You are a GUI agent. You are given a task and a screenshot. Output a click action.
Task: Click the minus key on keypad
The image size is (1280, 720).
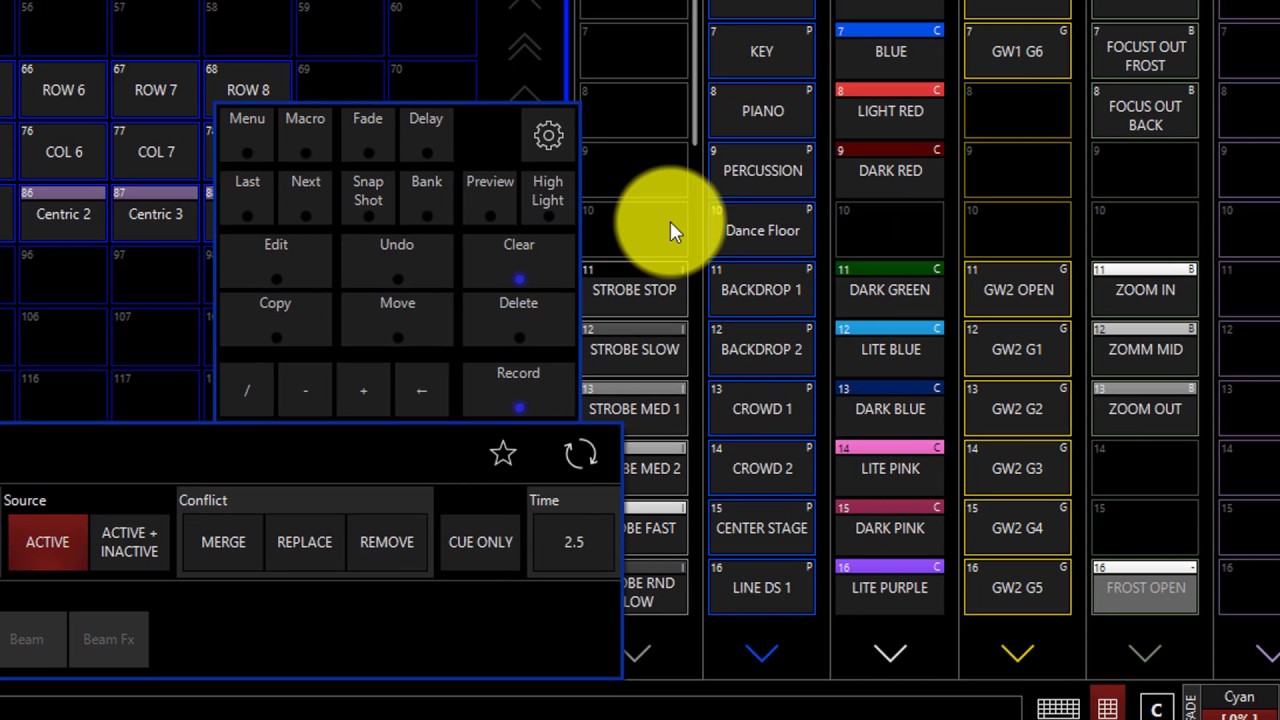(x=305, y=391)
